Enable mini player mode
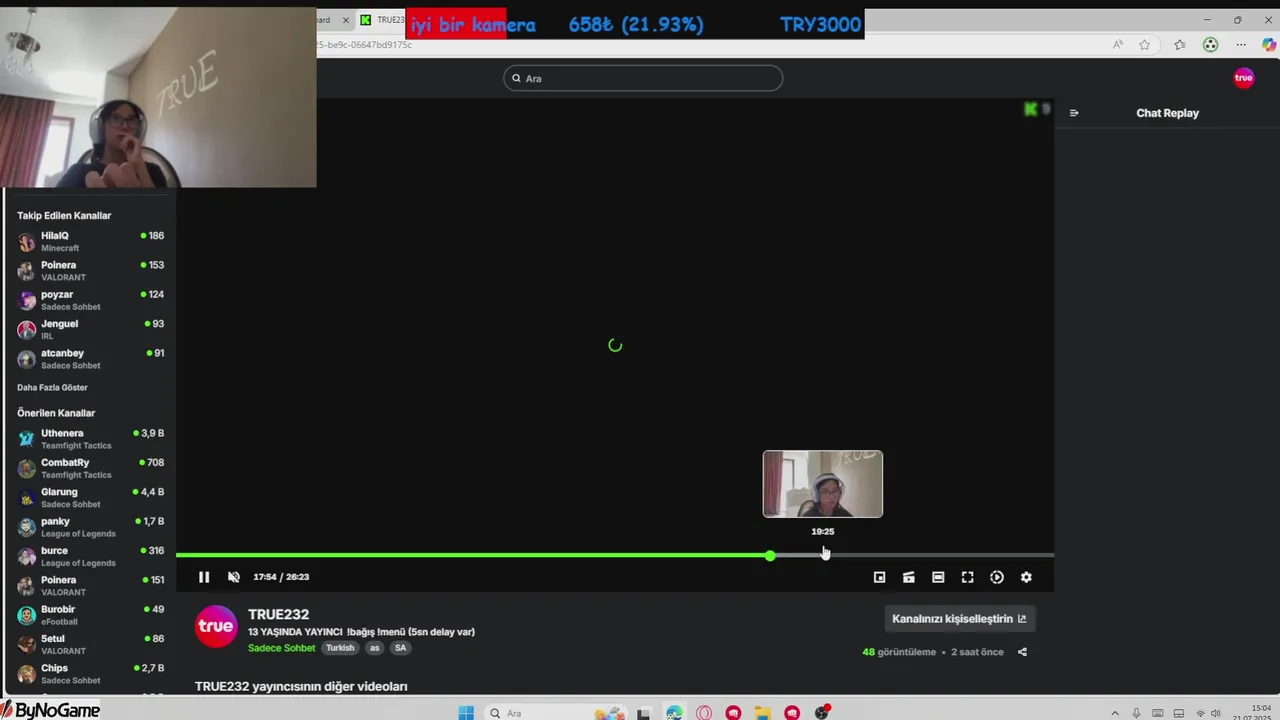 [x=879, y=577]
